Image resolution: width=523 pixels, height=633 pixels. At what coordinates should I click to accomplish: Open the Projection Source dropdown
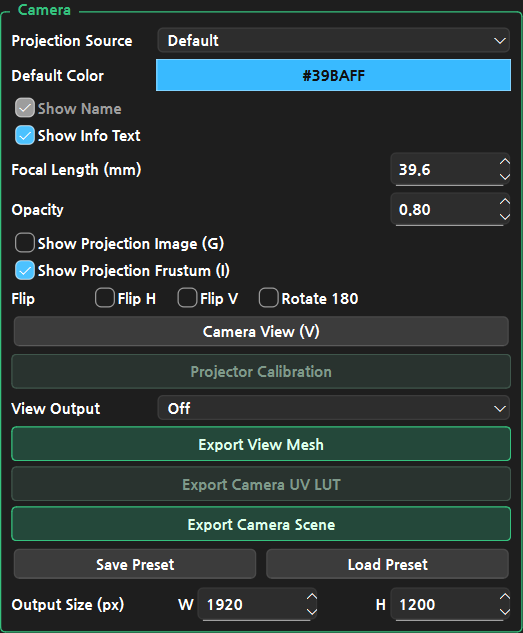click(x=333, y=40)
